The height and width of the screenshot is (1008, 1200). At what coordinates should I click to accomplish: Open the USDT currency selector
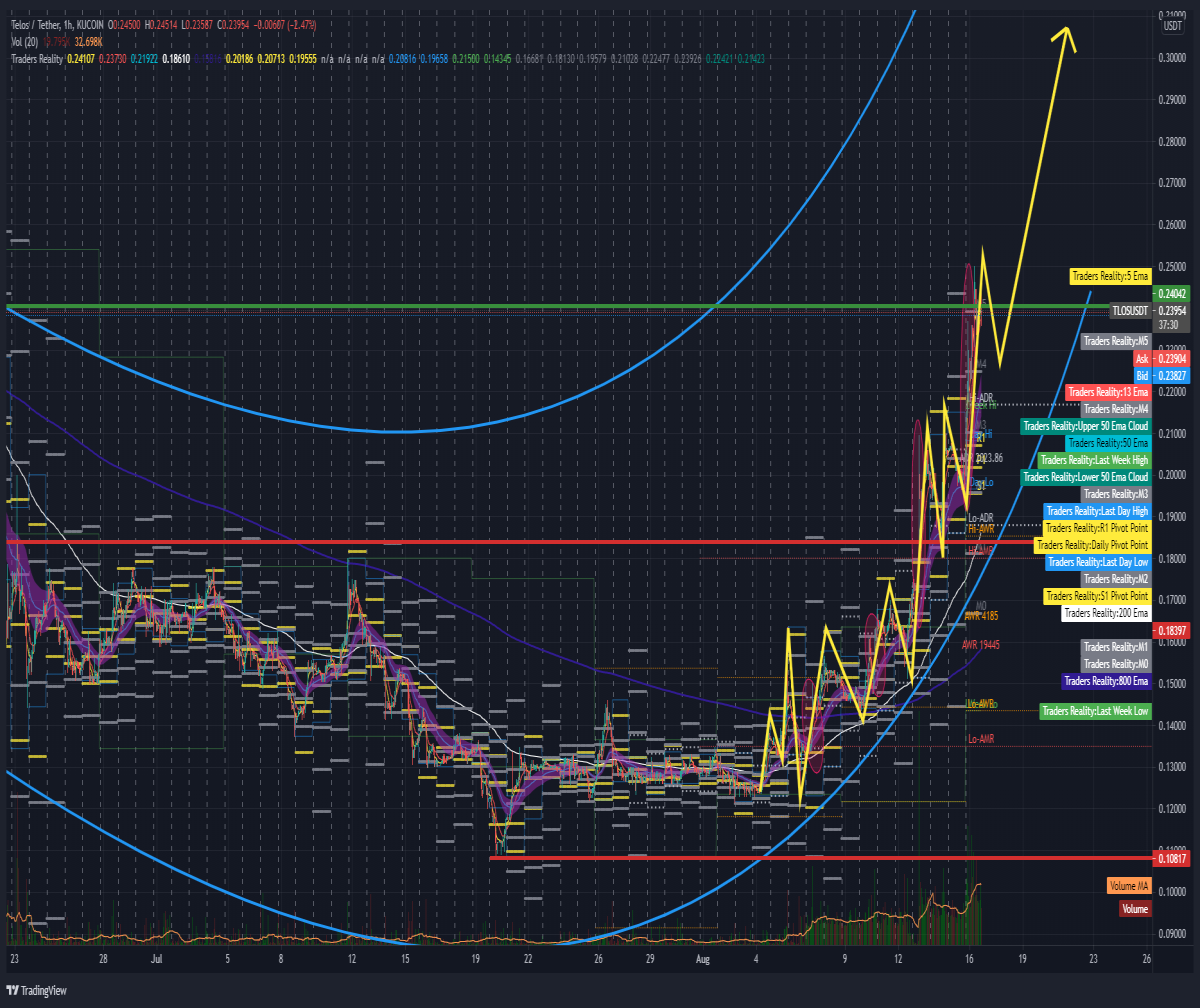(x=1172, y=26)
